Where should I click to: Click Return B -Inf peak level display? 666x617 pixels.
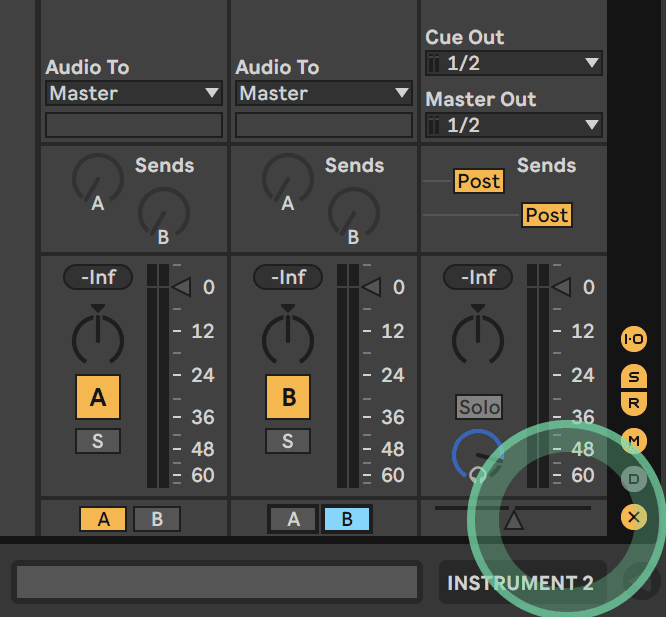(288, 277)
